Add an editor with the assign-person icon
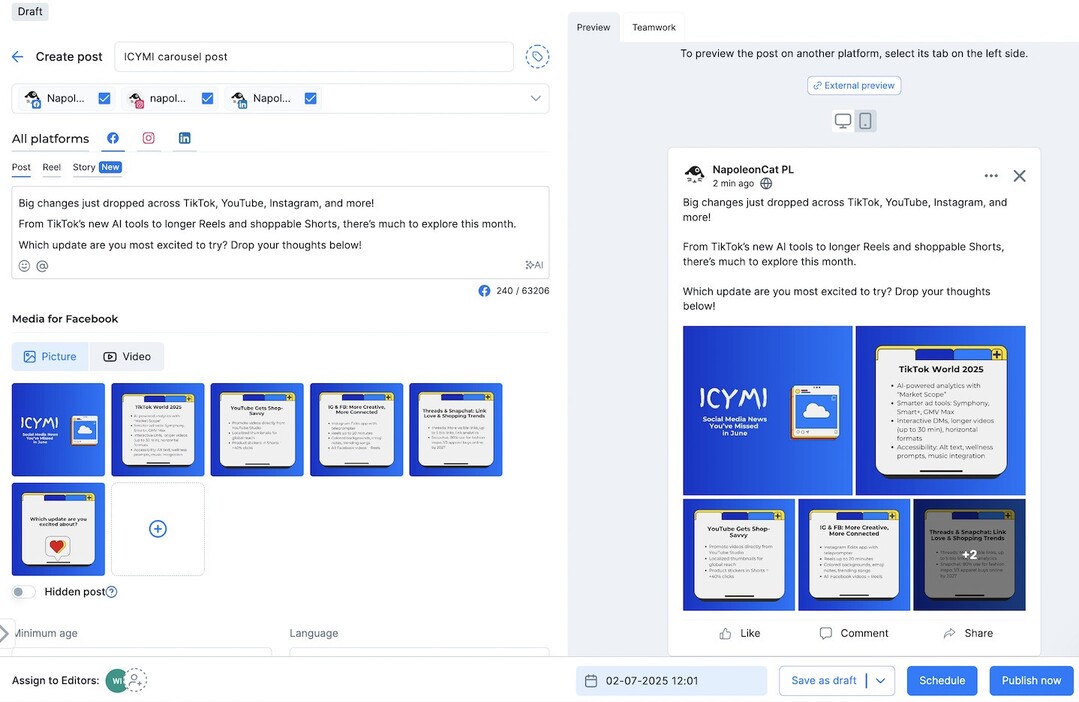This screenshot has width=1079, height=702. [x=136, y=680]
